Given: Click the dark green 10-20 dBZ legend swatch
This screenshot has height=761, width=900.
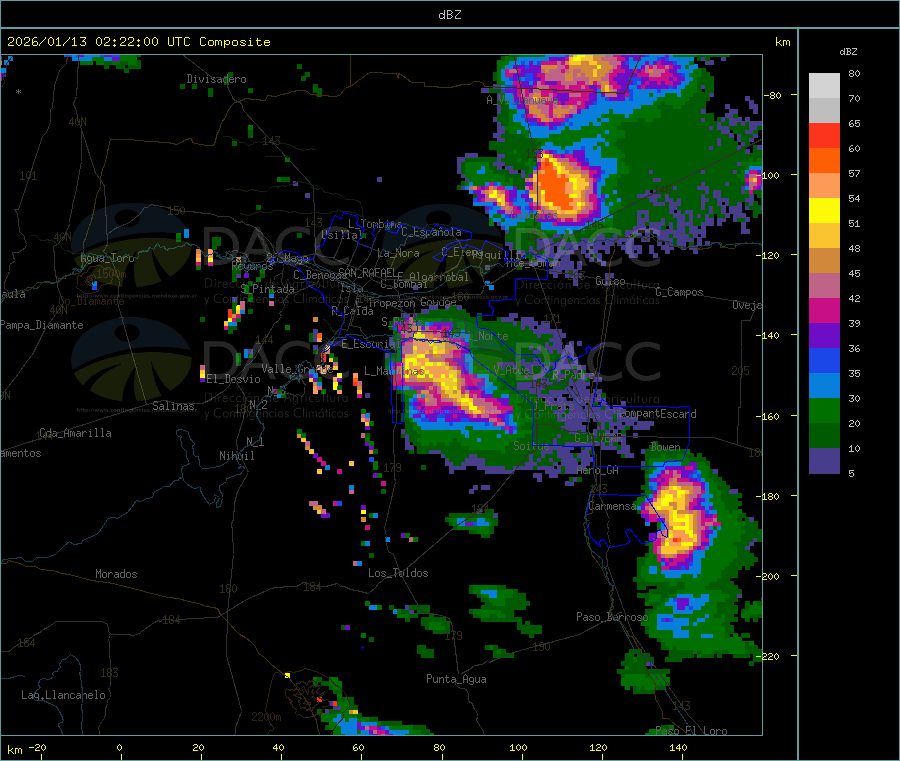Looking at the screenshot, I should 824,436.
